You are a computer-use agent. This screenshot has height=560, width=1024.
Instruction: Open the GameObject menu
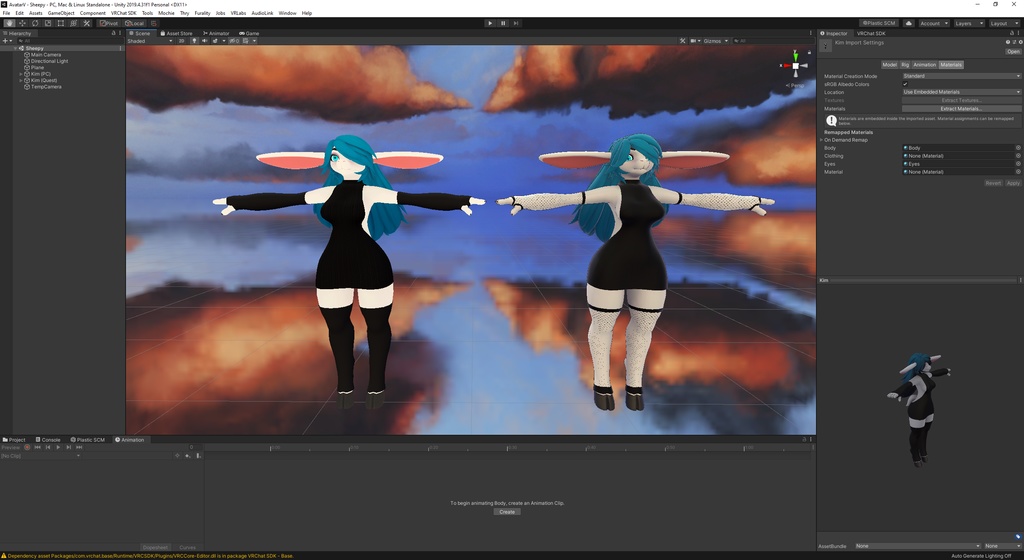[61, 13]
